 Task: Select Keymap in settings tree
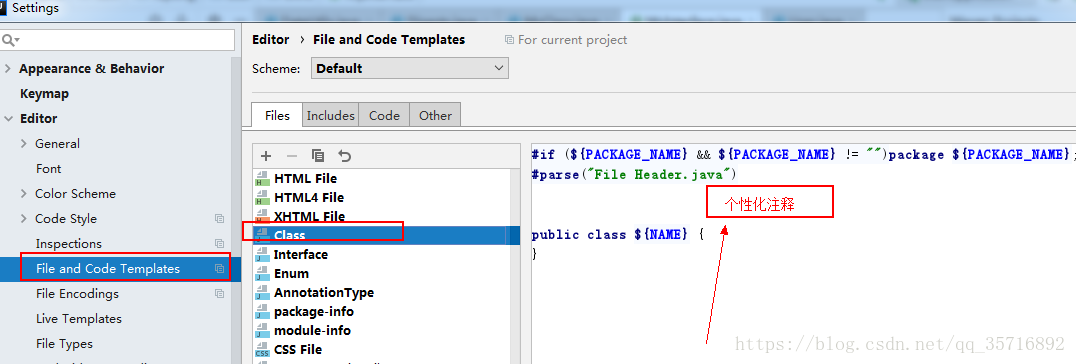tap(44, 93)
